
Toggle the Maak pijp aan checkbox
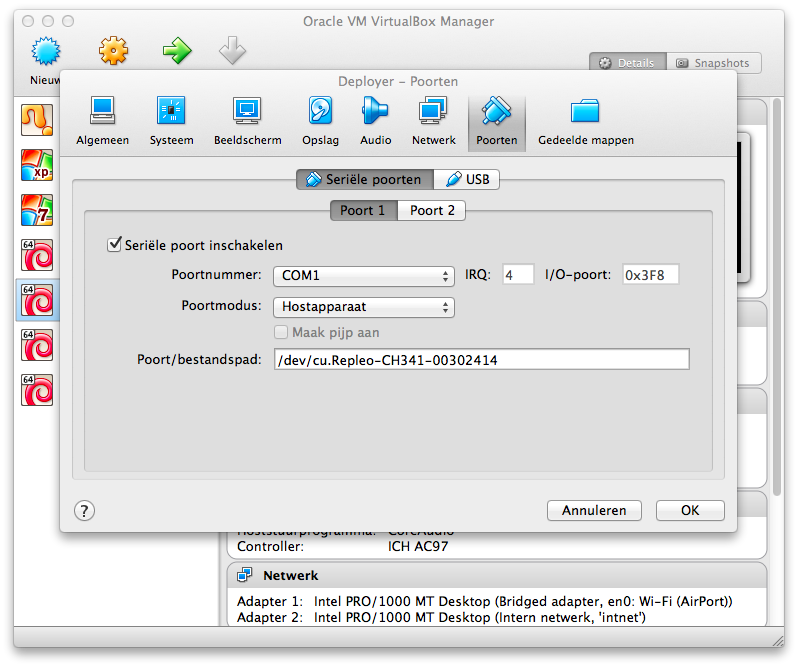[x=281, y=332]
